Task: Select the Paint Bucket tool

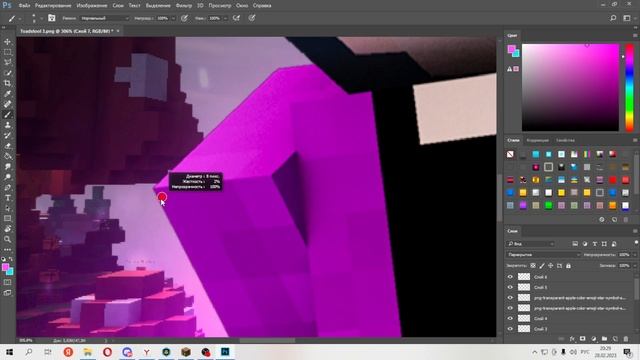Action: tap(7, 156)
